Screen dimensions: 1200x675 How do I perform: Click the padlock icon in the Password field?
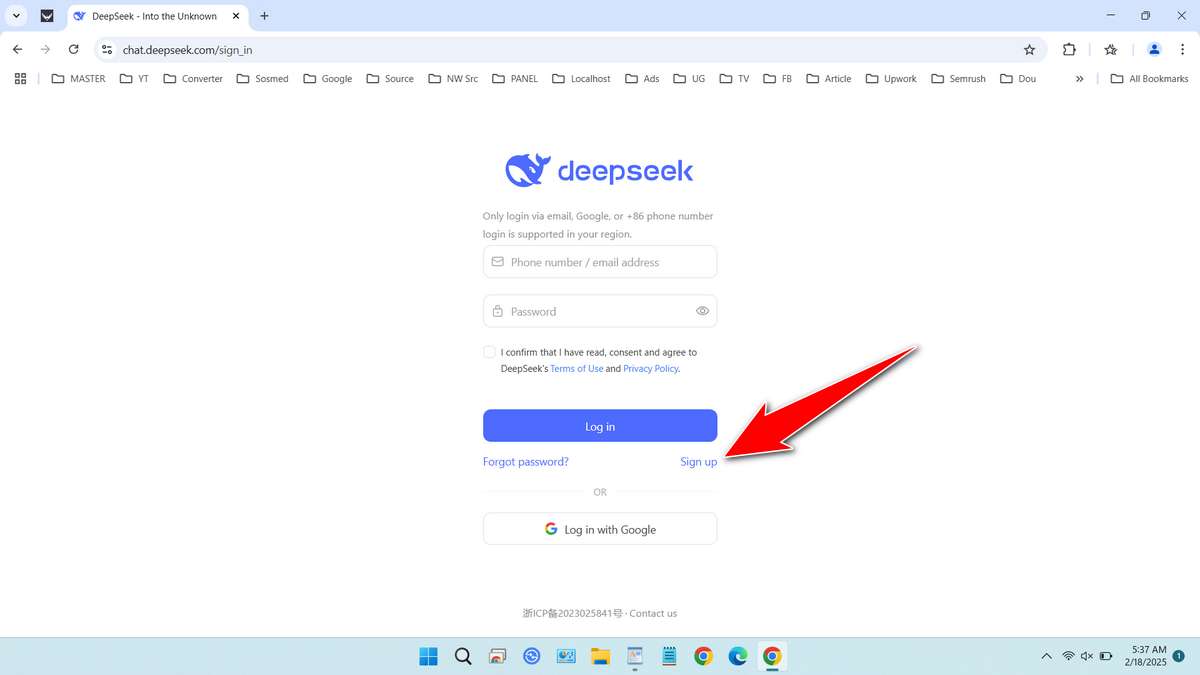(x=497, y=311)
